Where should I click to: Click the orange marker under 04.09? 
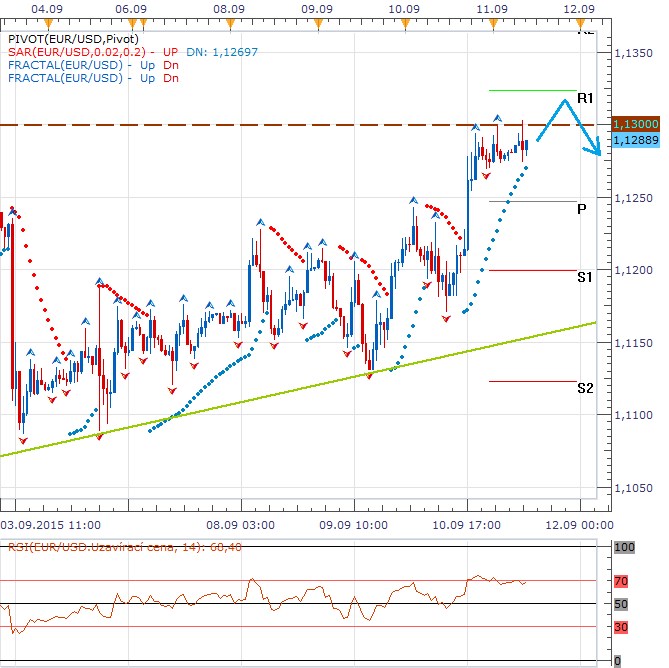pos(48,21)
